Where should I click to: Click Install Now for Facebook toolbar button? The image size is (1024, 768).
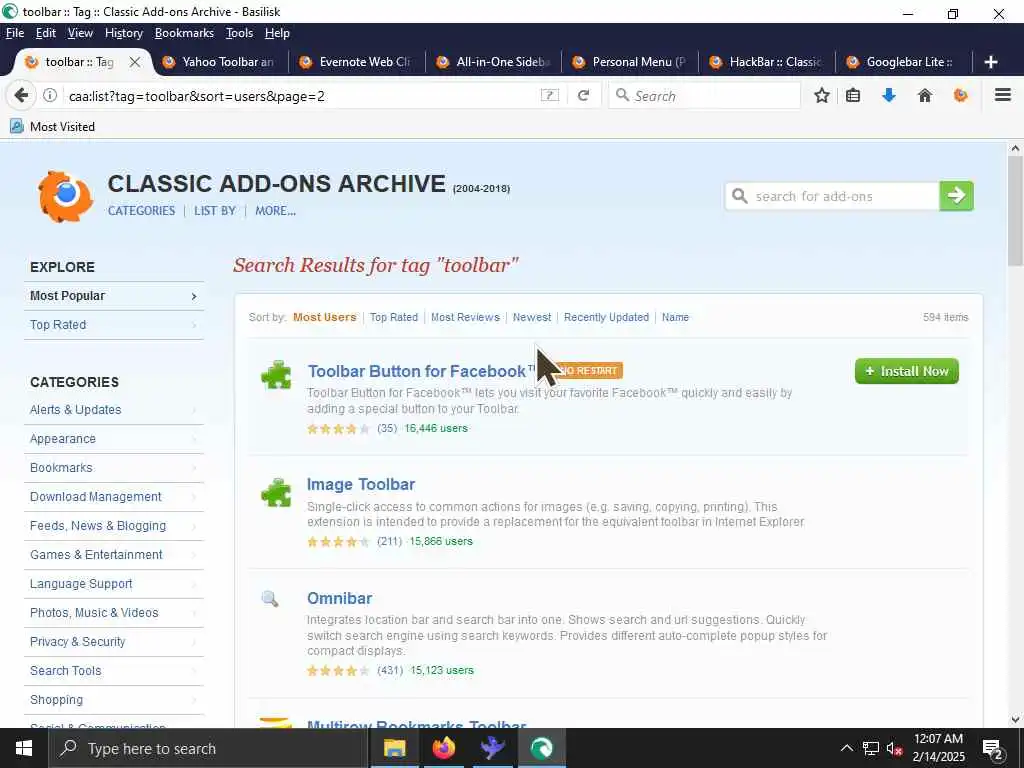coord(906,371)
